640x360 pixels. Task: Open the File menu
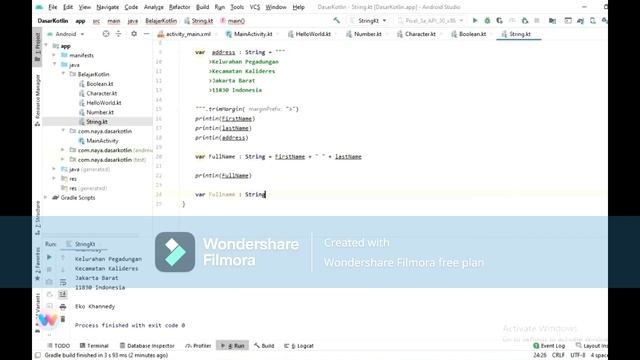[53, 7]
